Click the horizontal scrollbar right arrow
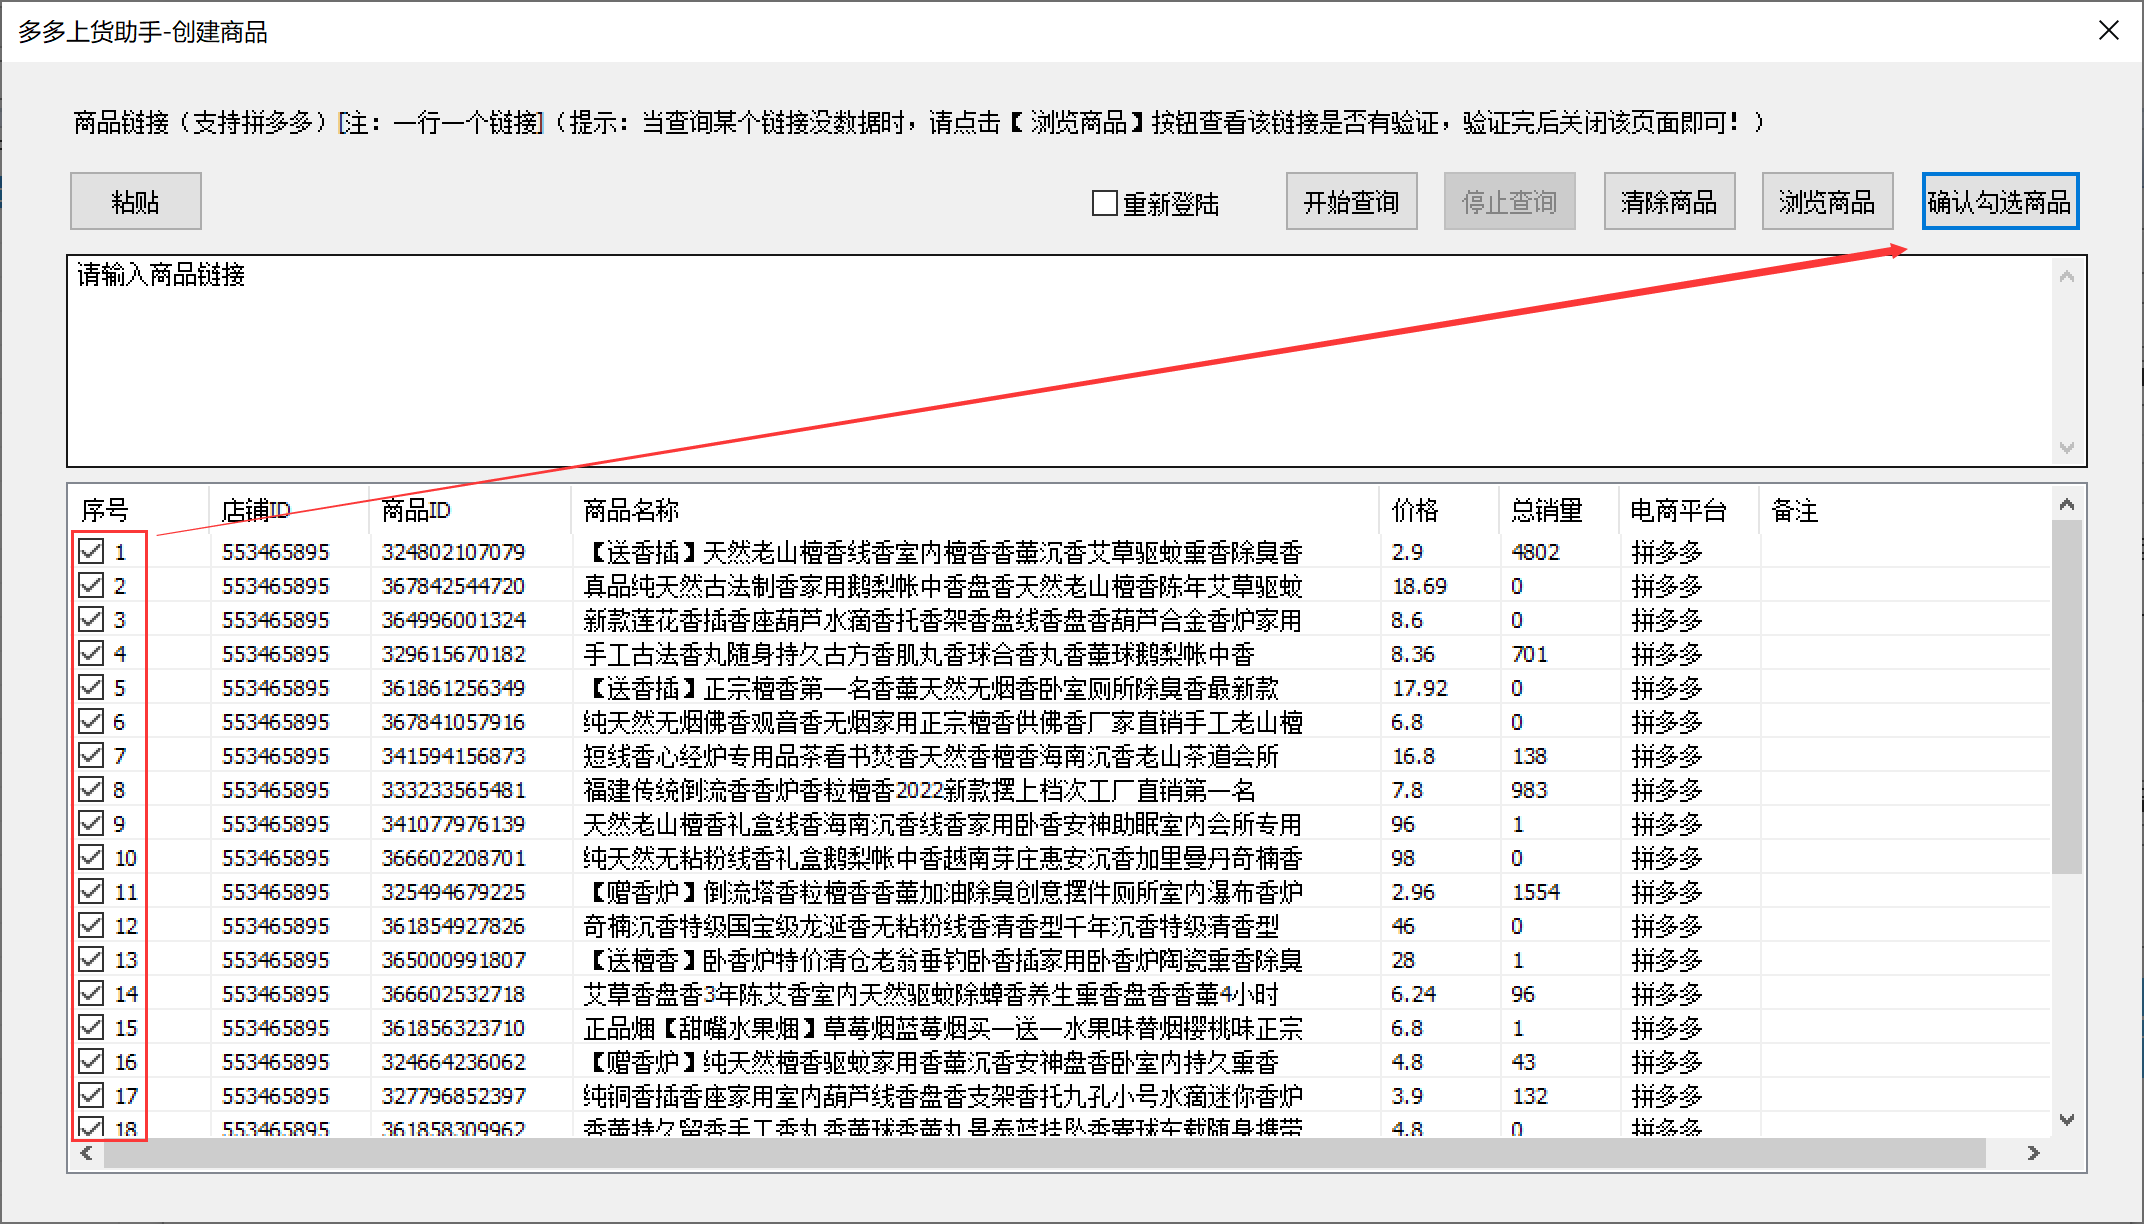Viewport: 2144px width, 1224px height. [2033, 1153]
